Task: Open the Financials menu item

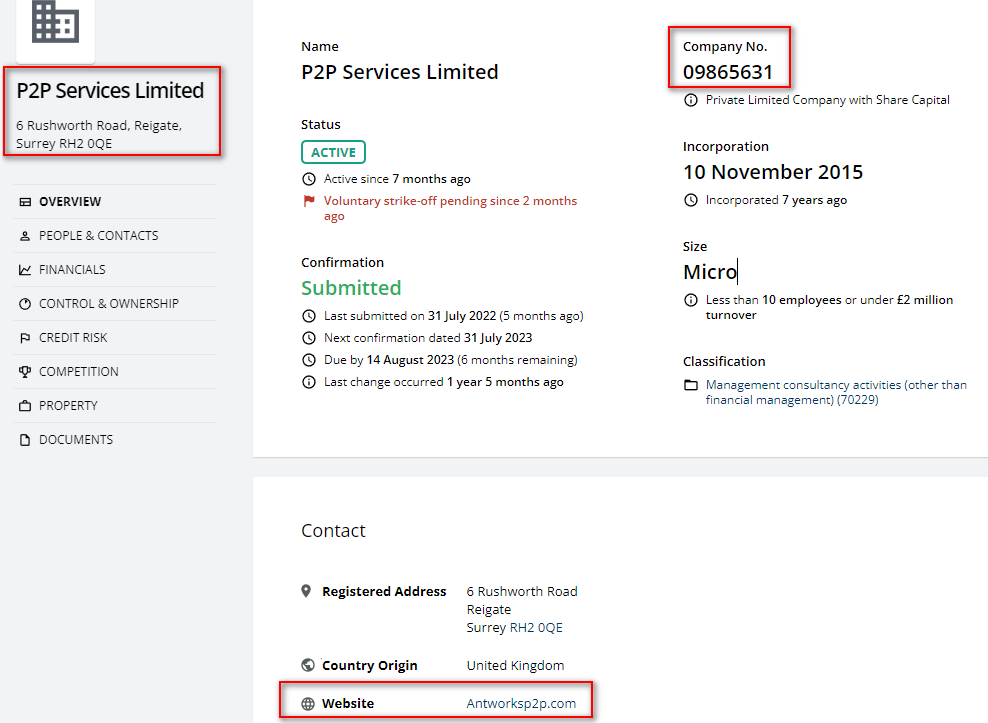Action: [72, 270]
